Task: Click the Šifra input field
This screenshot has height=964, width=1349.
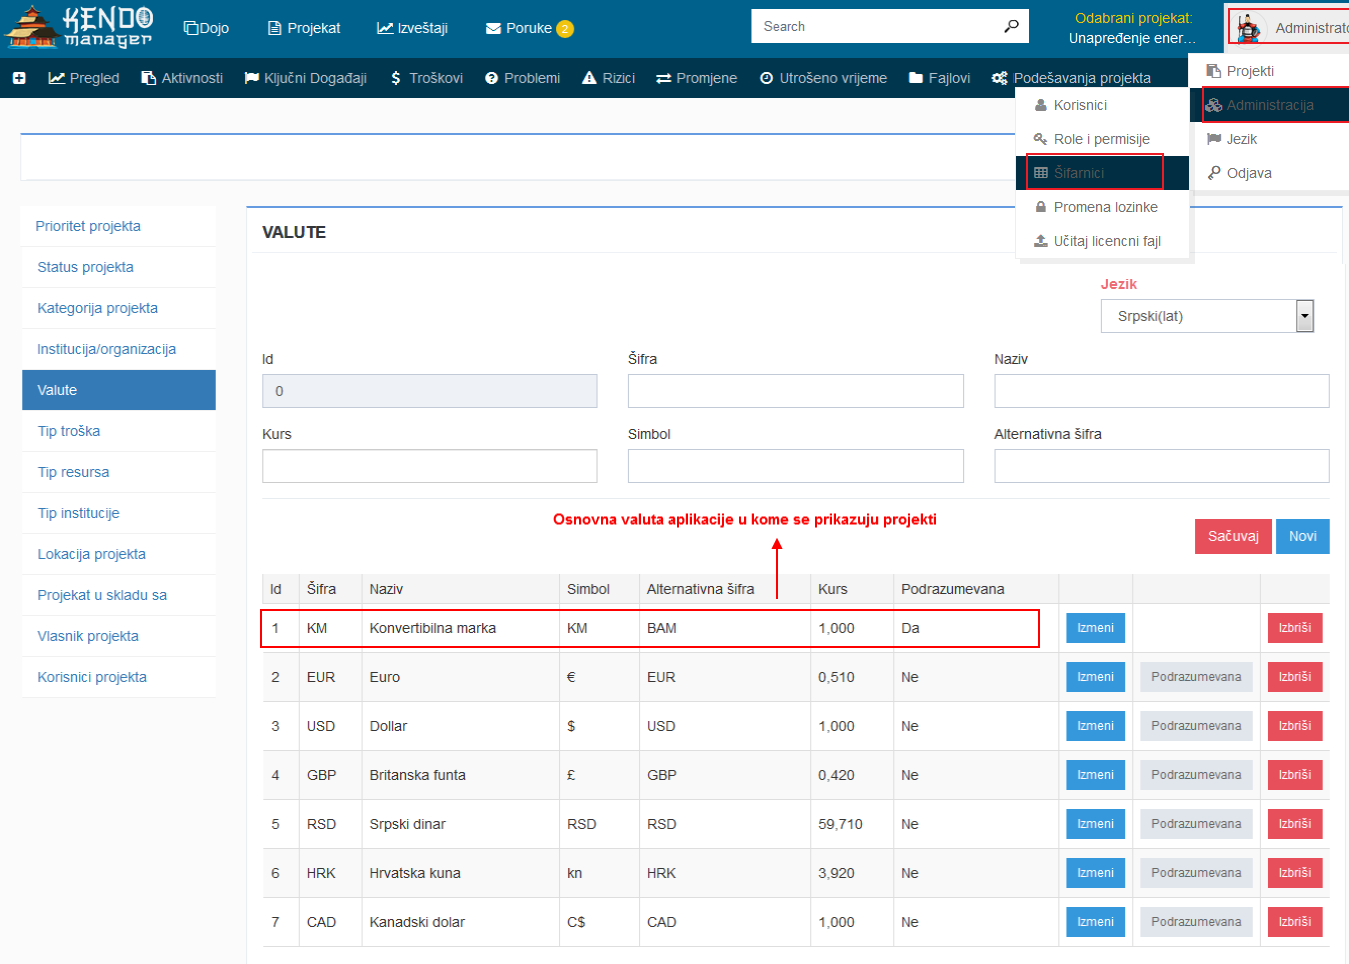Action: (x=796, y=391)
